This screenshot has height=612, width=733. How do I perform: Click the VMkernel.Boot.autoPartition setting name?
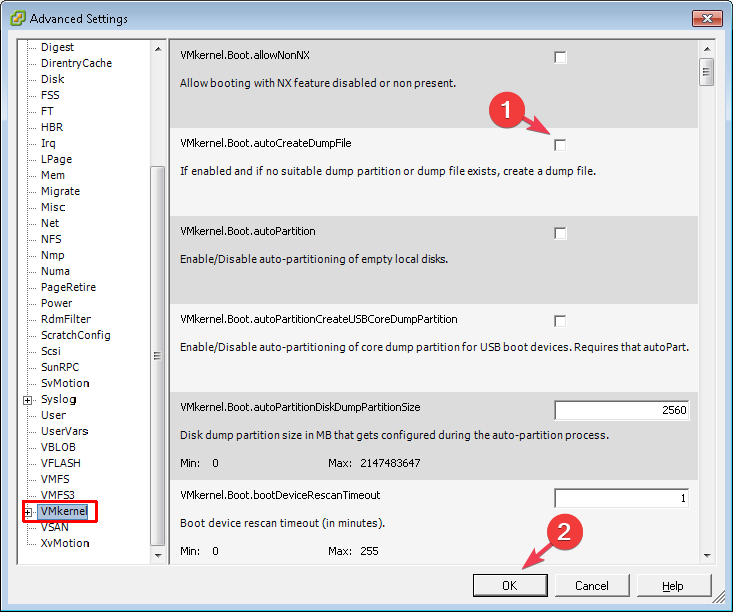click(x=248, y=231)
